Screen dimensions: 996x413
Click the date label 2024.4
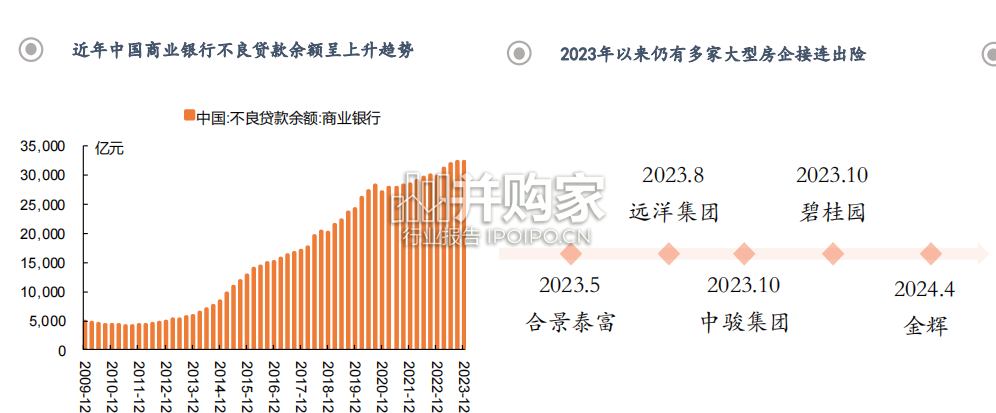click(924, 289)
